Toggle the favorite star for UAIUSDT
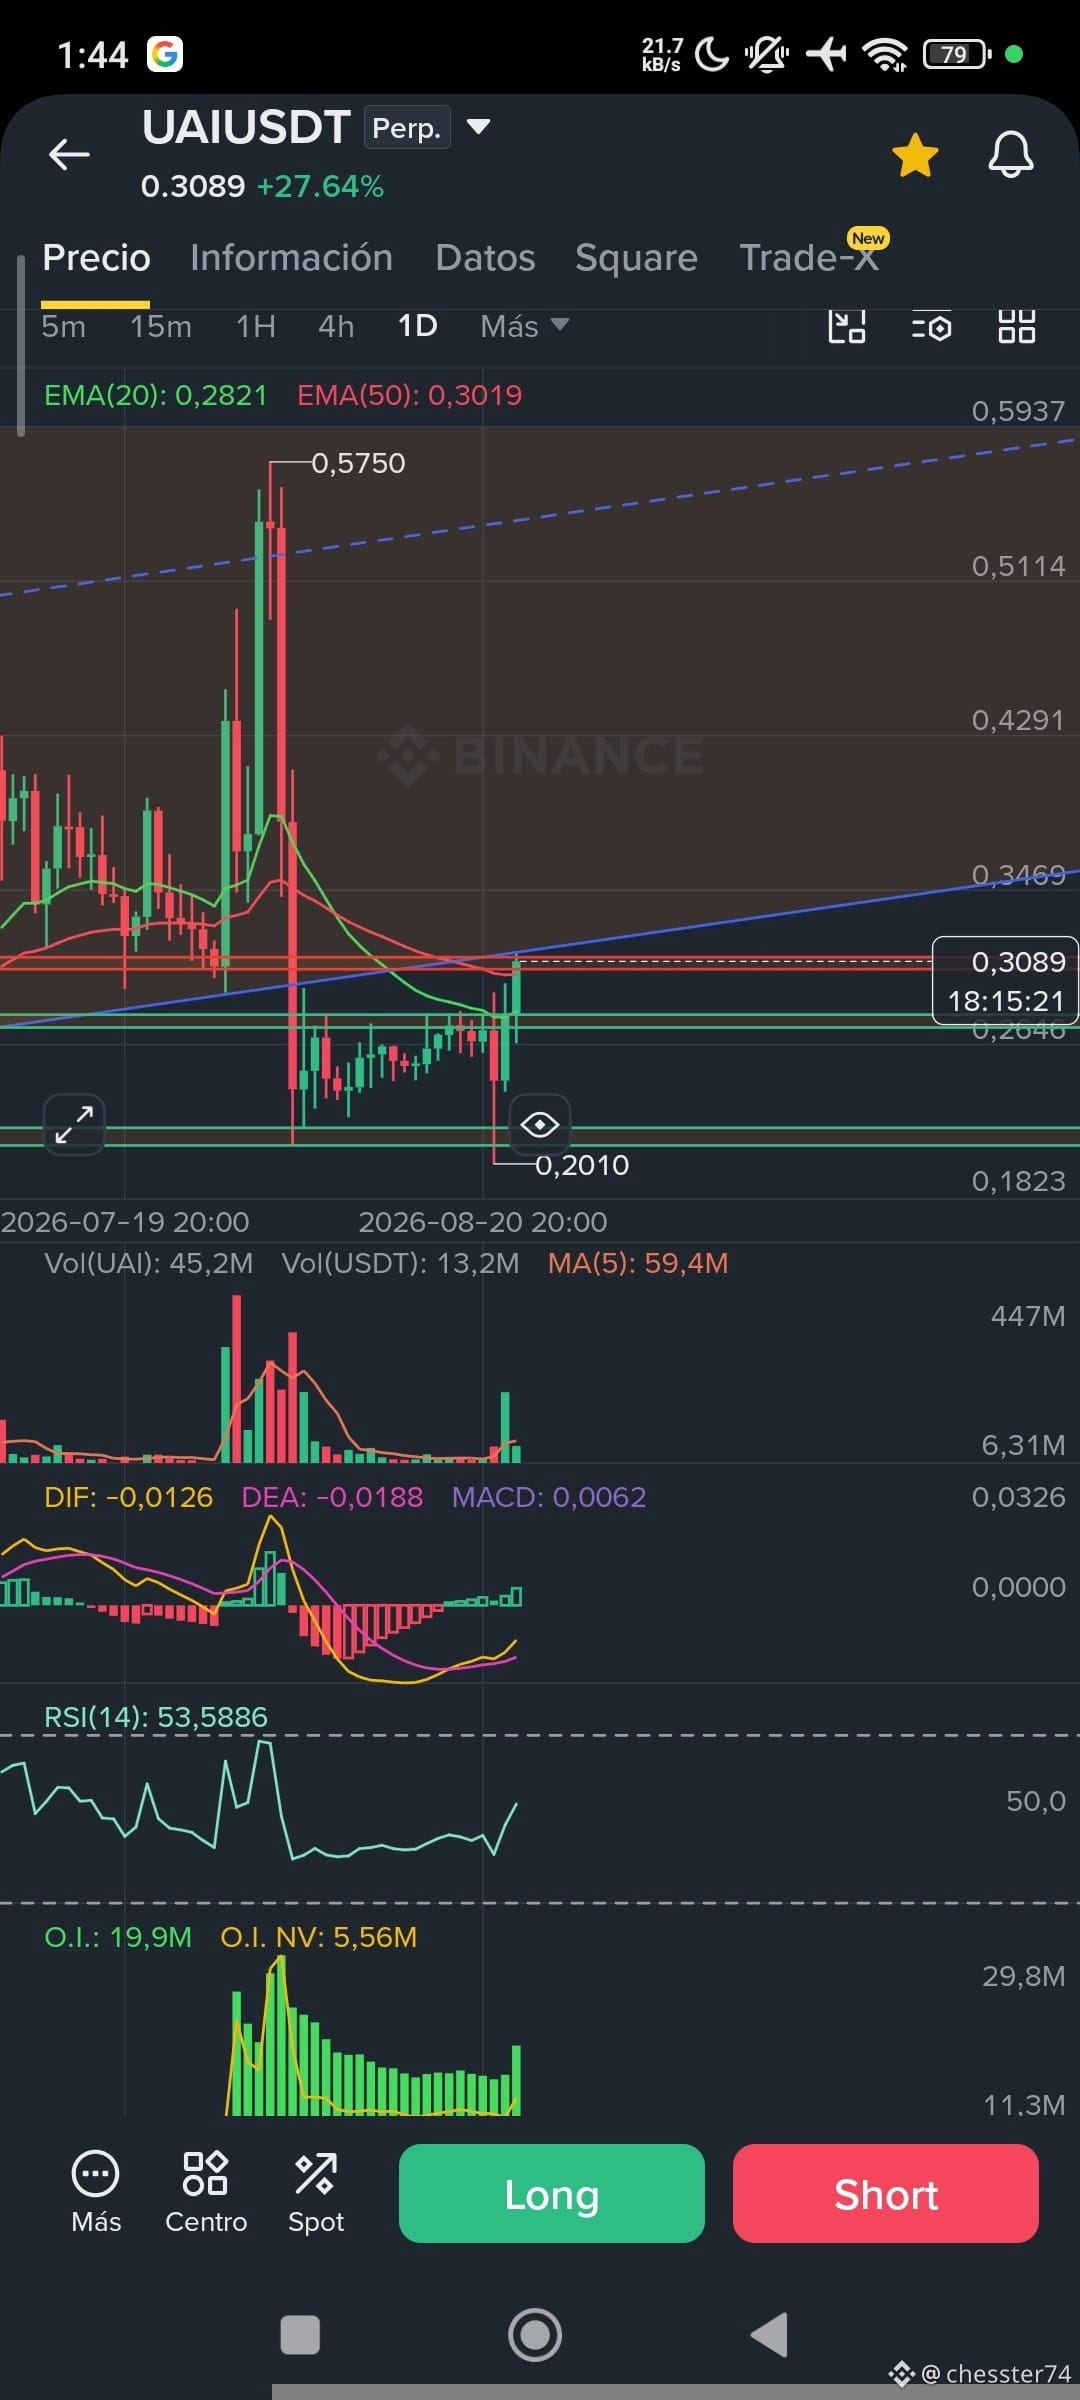This screenshot has width=1080, height=2400. tap(915, 155)
